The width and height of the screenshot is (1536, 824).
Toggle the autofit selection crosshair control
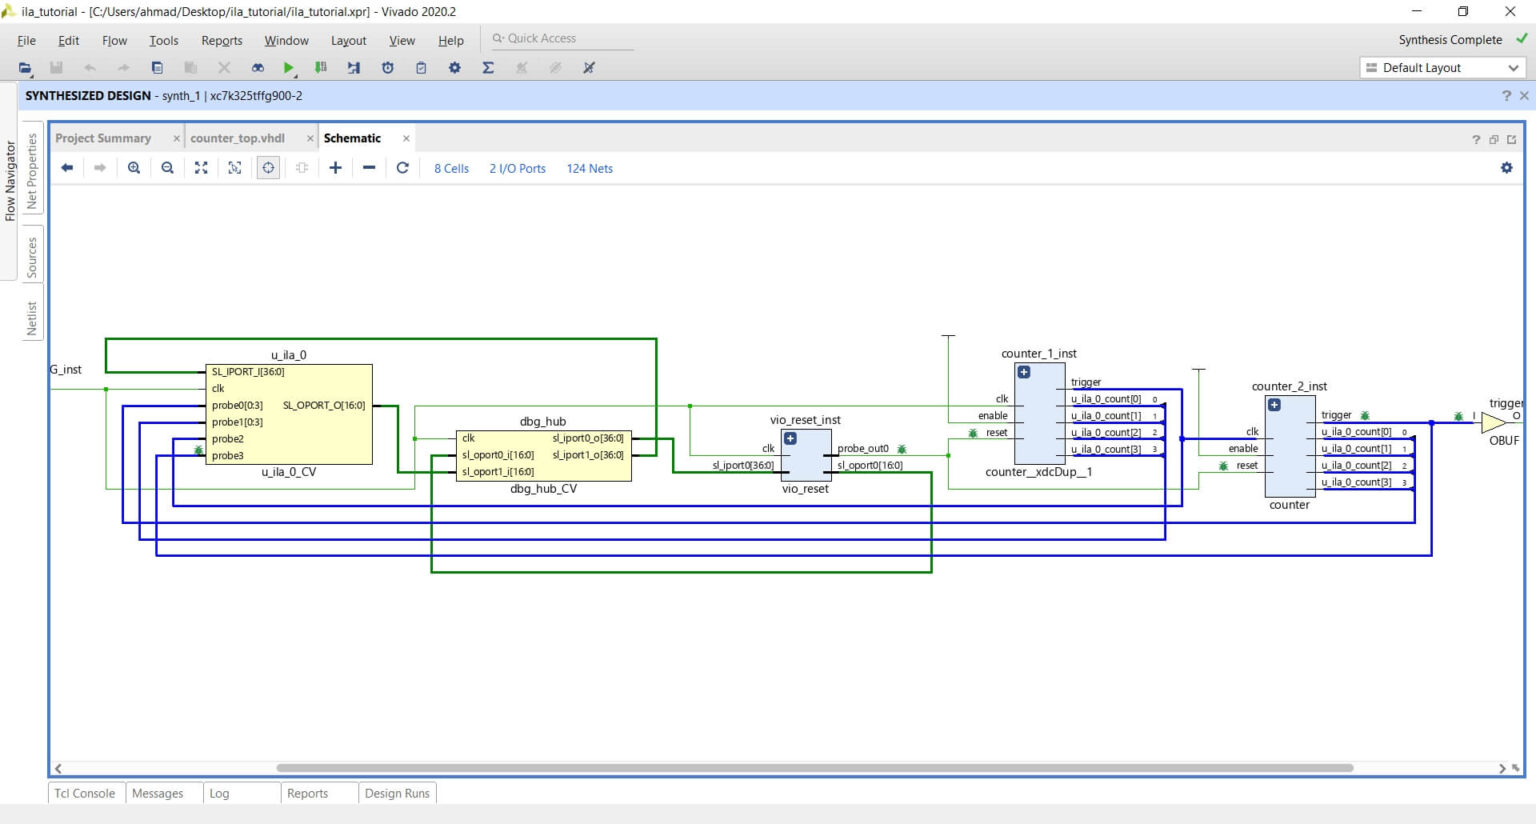pyautogui.click(x=268, y=168)
